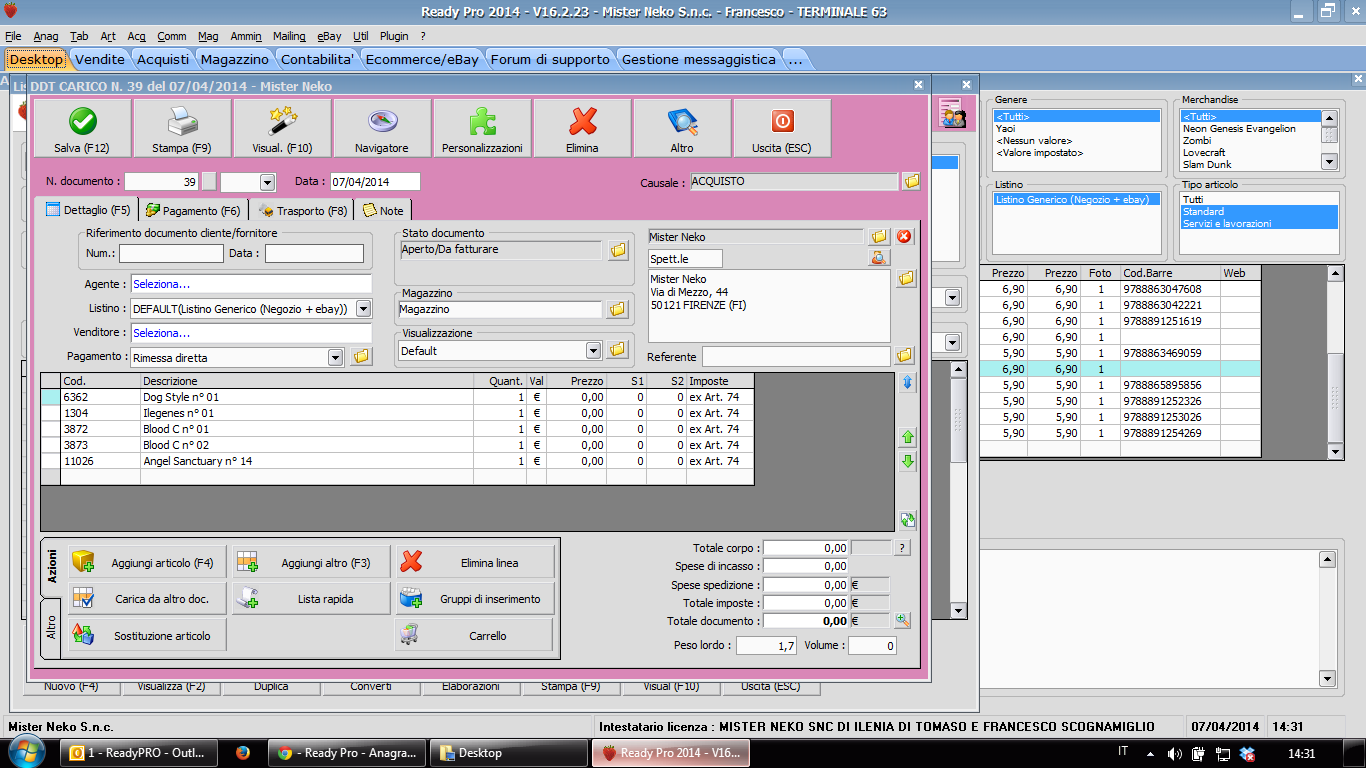
Task: Click the question mark button beside Totale corpo
Action: [902, 548]
